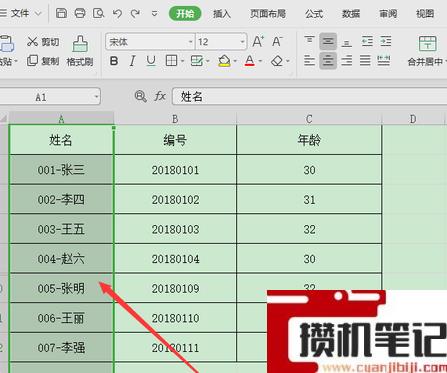Switch to the 数据 tab

coord(351,14)
